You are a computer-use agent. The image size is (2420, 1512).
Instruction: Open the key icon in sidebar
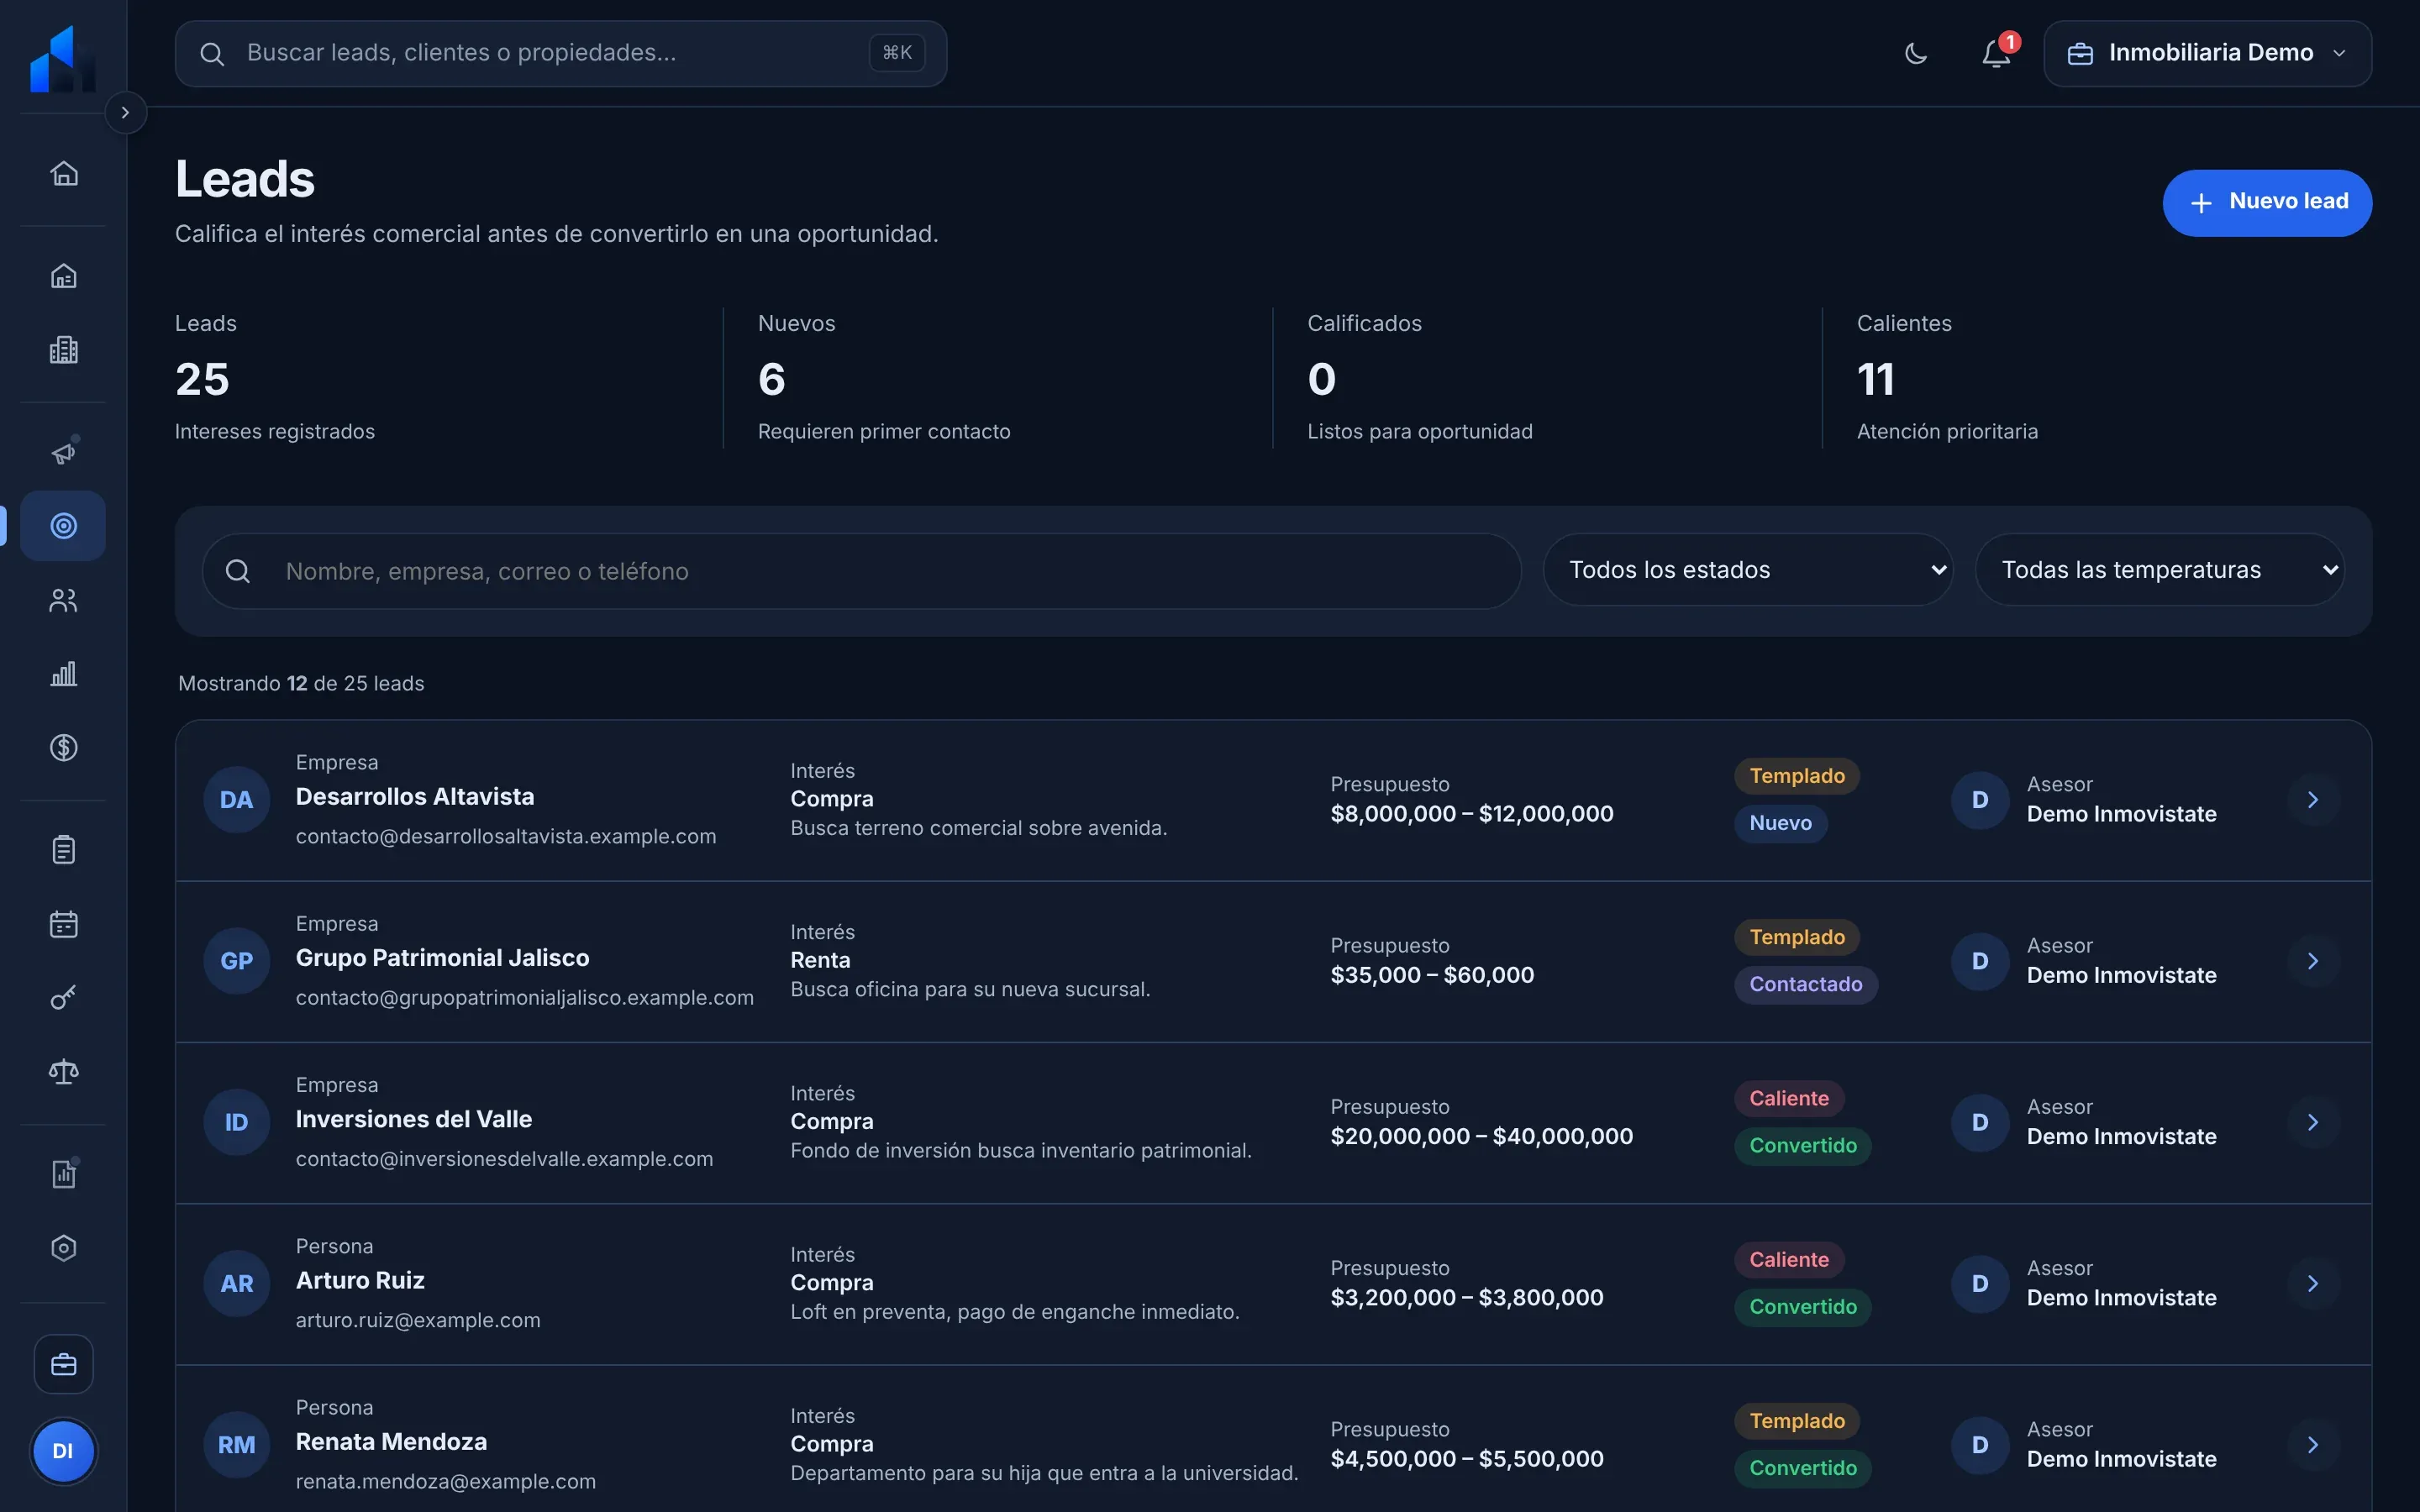click(64, 998)
